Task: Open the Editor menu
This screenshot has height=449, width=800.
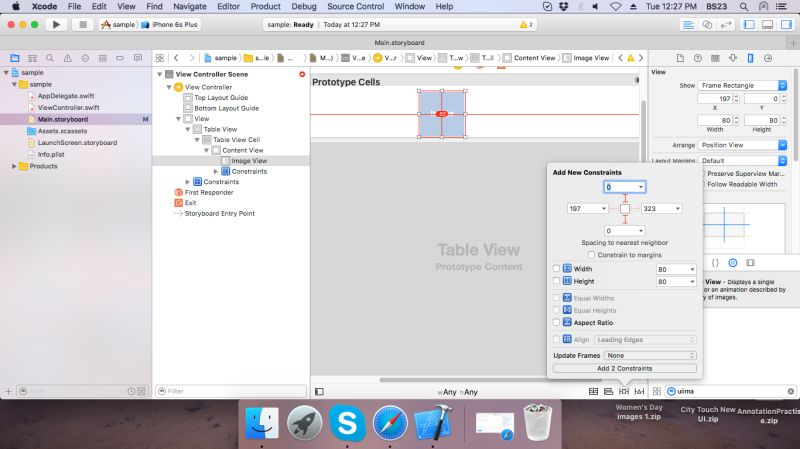Action: click(229, 7)
